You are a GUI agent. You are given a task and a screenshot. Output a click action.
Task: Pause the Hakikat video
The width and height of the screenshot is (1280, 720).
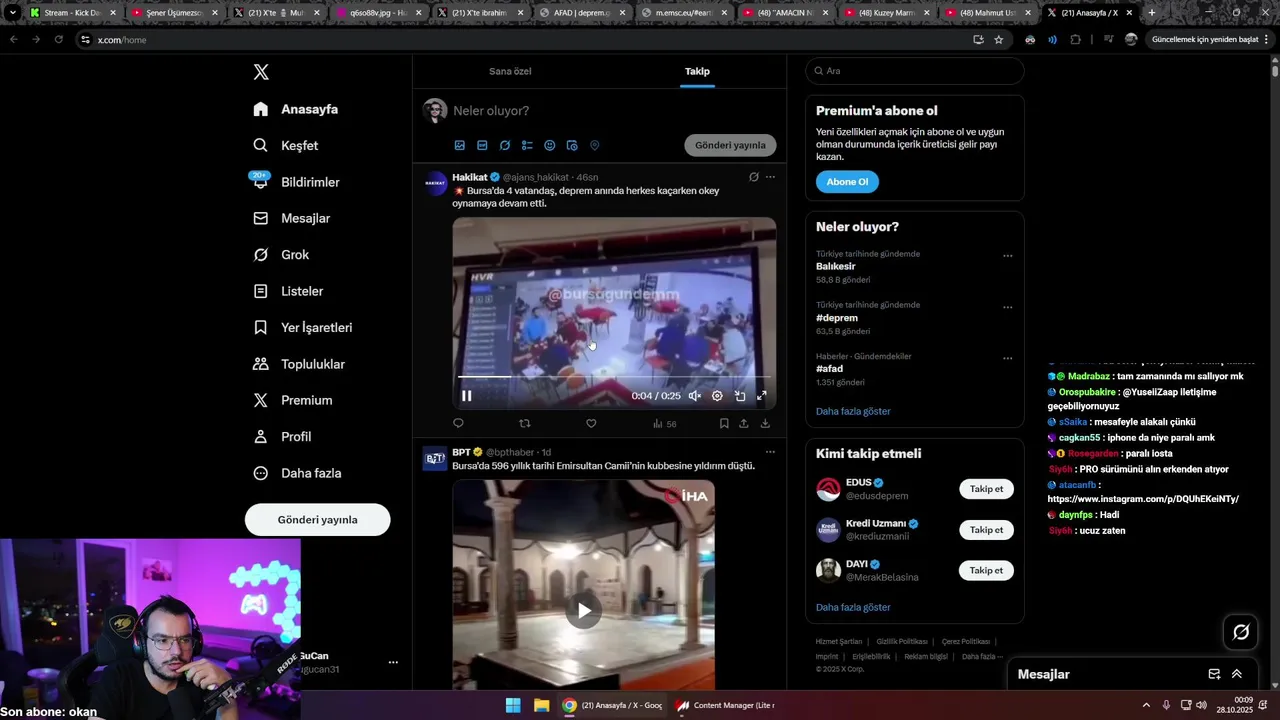coord(467,396)
